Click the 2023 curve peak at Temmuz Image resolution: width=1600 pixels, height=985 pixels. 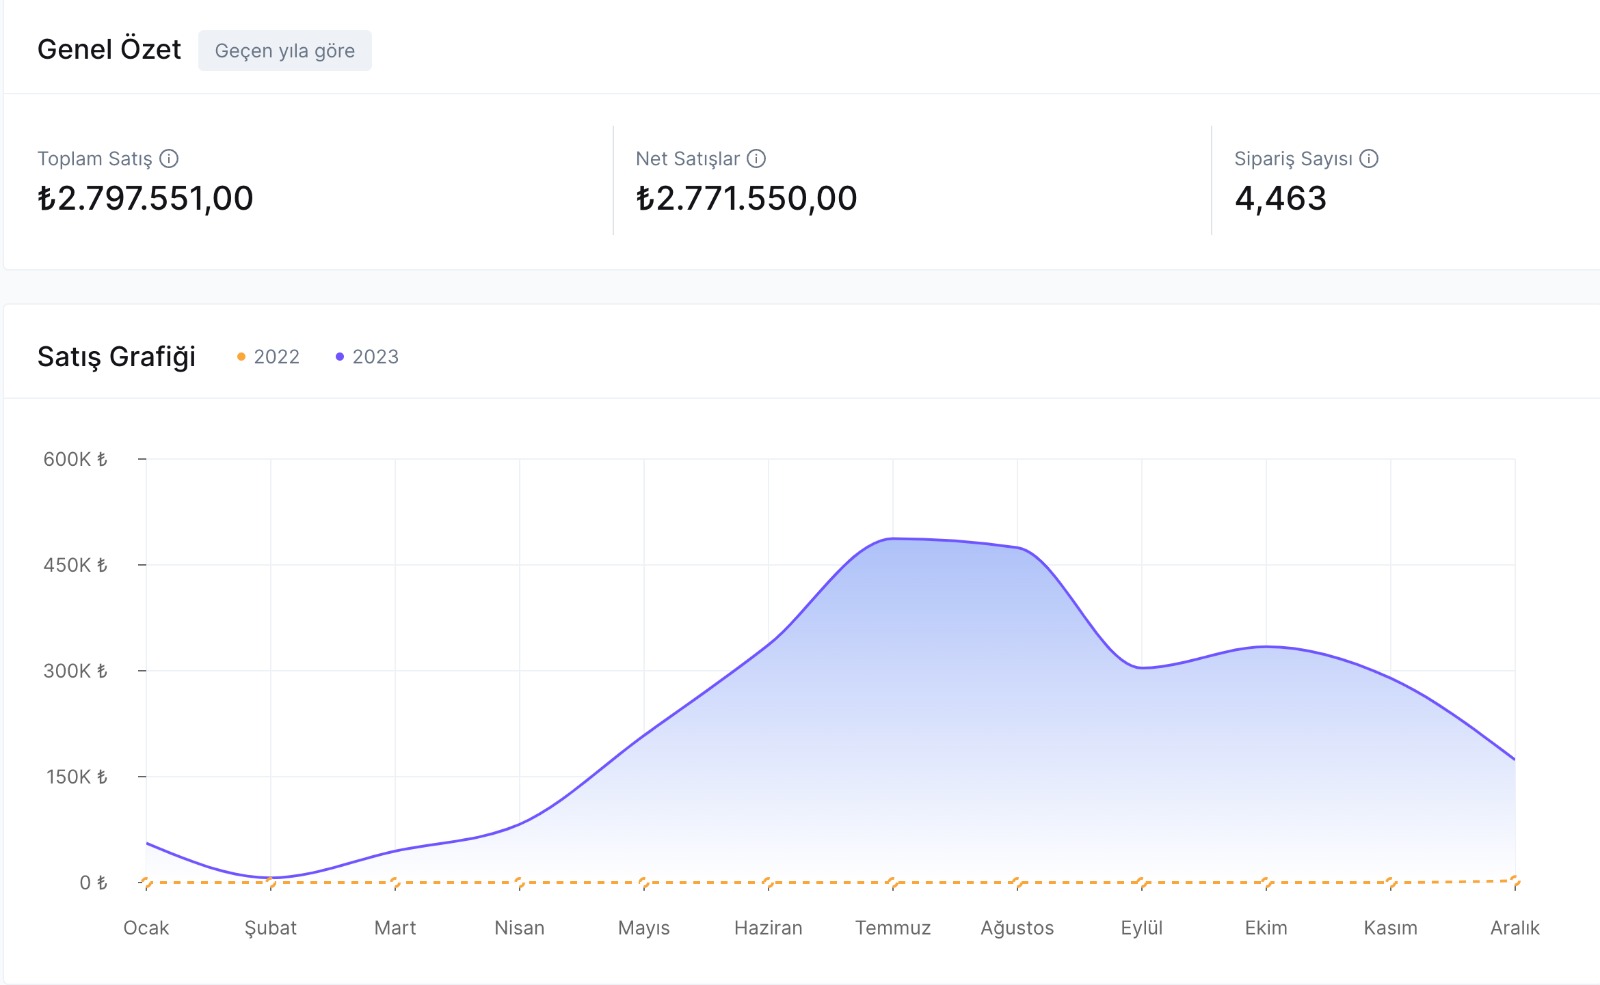pyautogui.click(x=893, y=539)
